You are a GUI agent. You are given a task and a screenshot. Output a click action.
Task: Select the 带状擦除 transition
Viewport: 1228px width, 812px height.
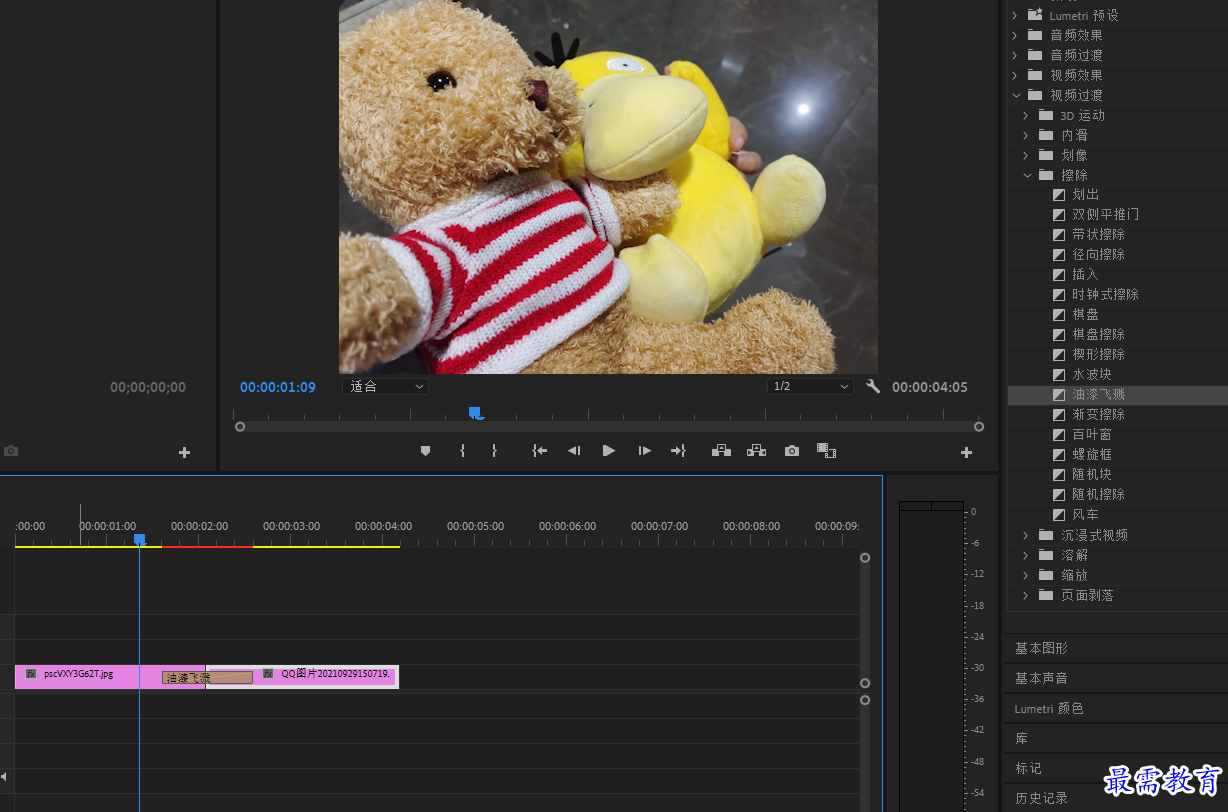1098,235
